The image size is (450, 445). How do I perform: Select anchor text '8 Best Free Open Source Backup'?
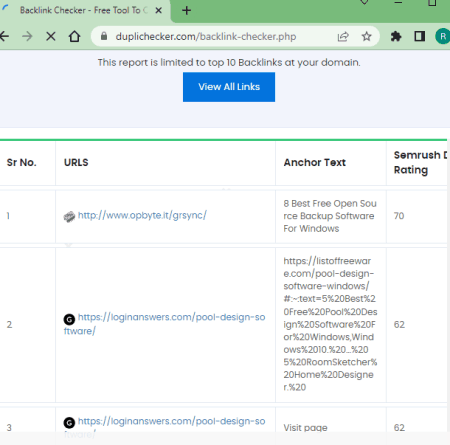[330, 216]
